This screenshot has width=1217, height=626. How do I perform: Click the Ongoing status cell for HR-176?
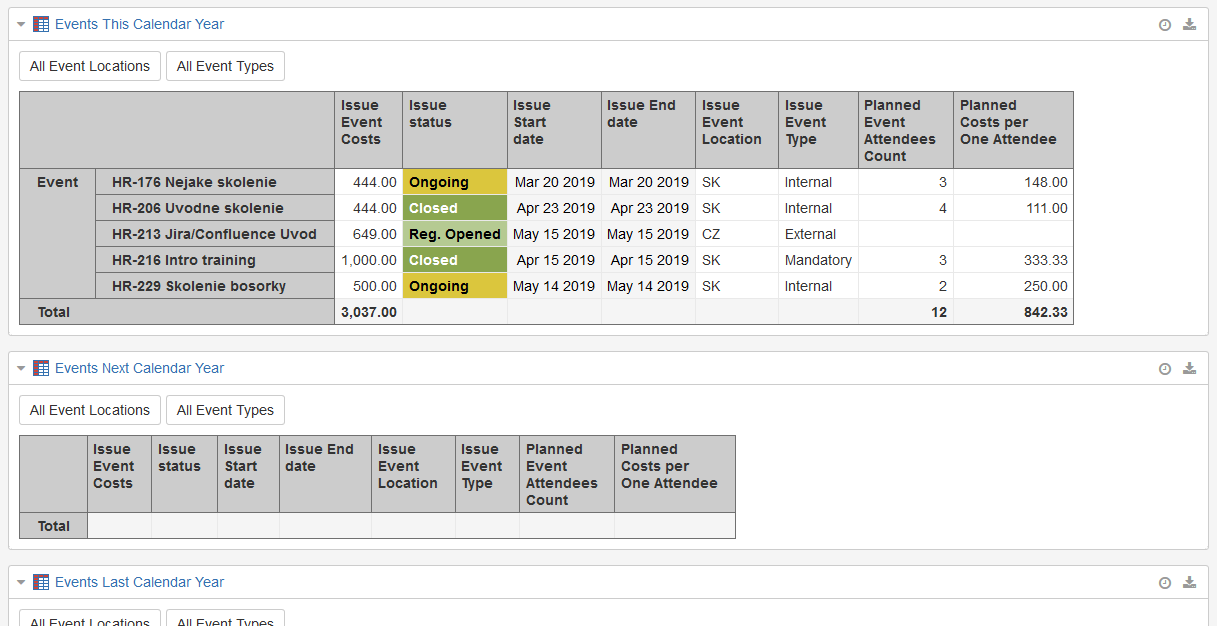click(454, 182)
